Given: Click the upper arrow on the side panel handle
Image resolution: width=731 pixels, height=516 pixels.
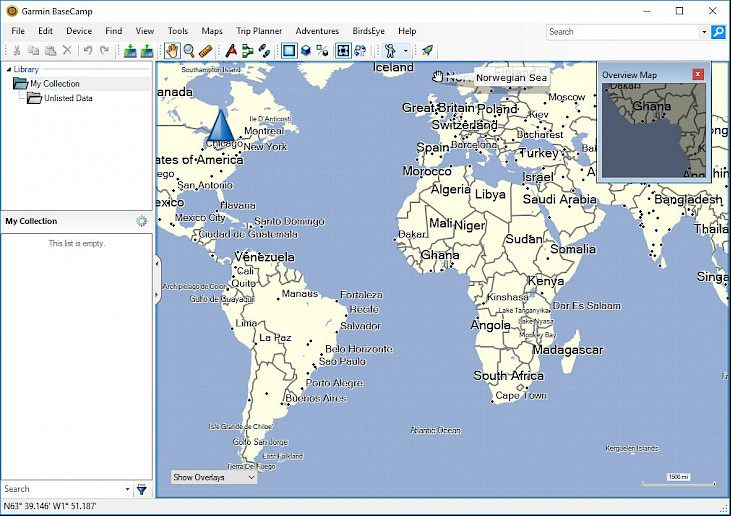Looking at the screenshot, I should click(157, 264).
